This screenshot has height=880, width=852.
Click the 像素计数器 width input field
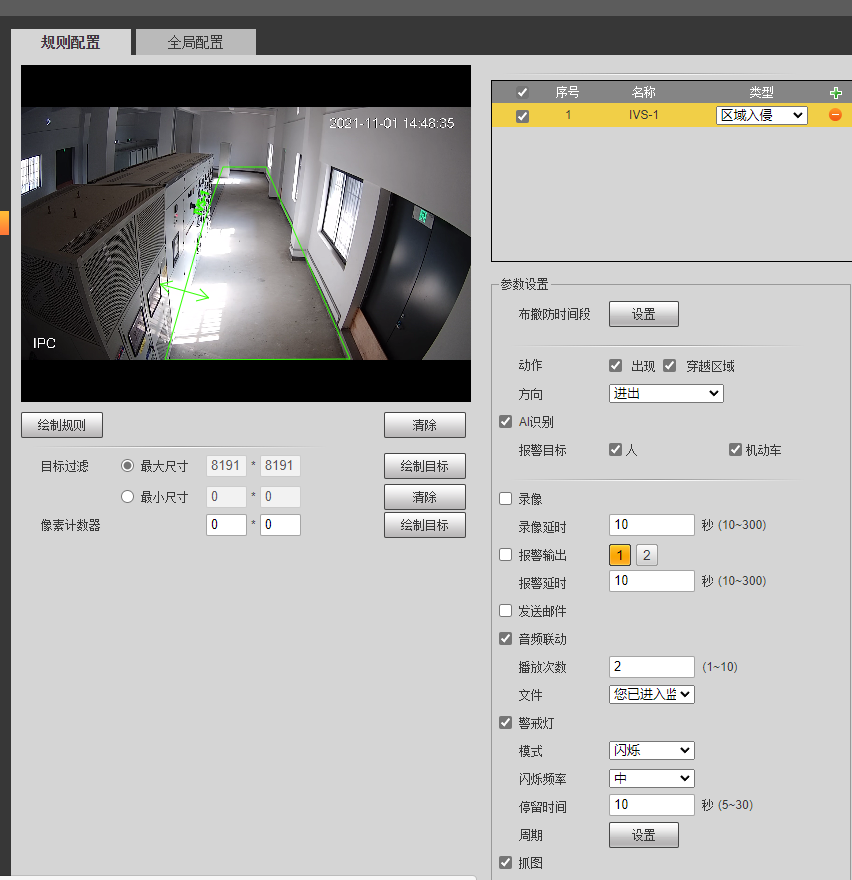(226, 525)
